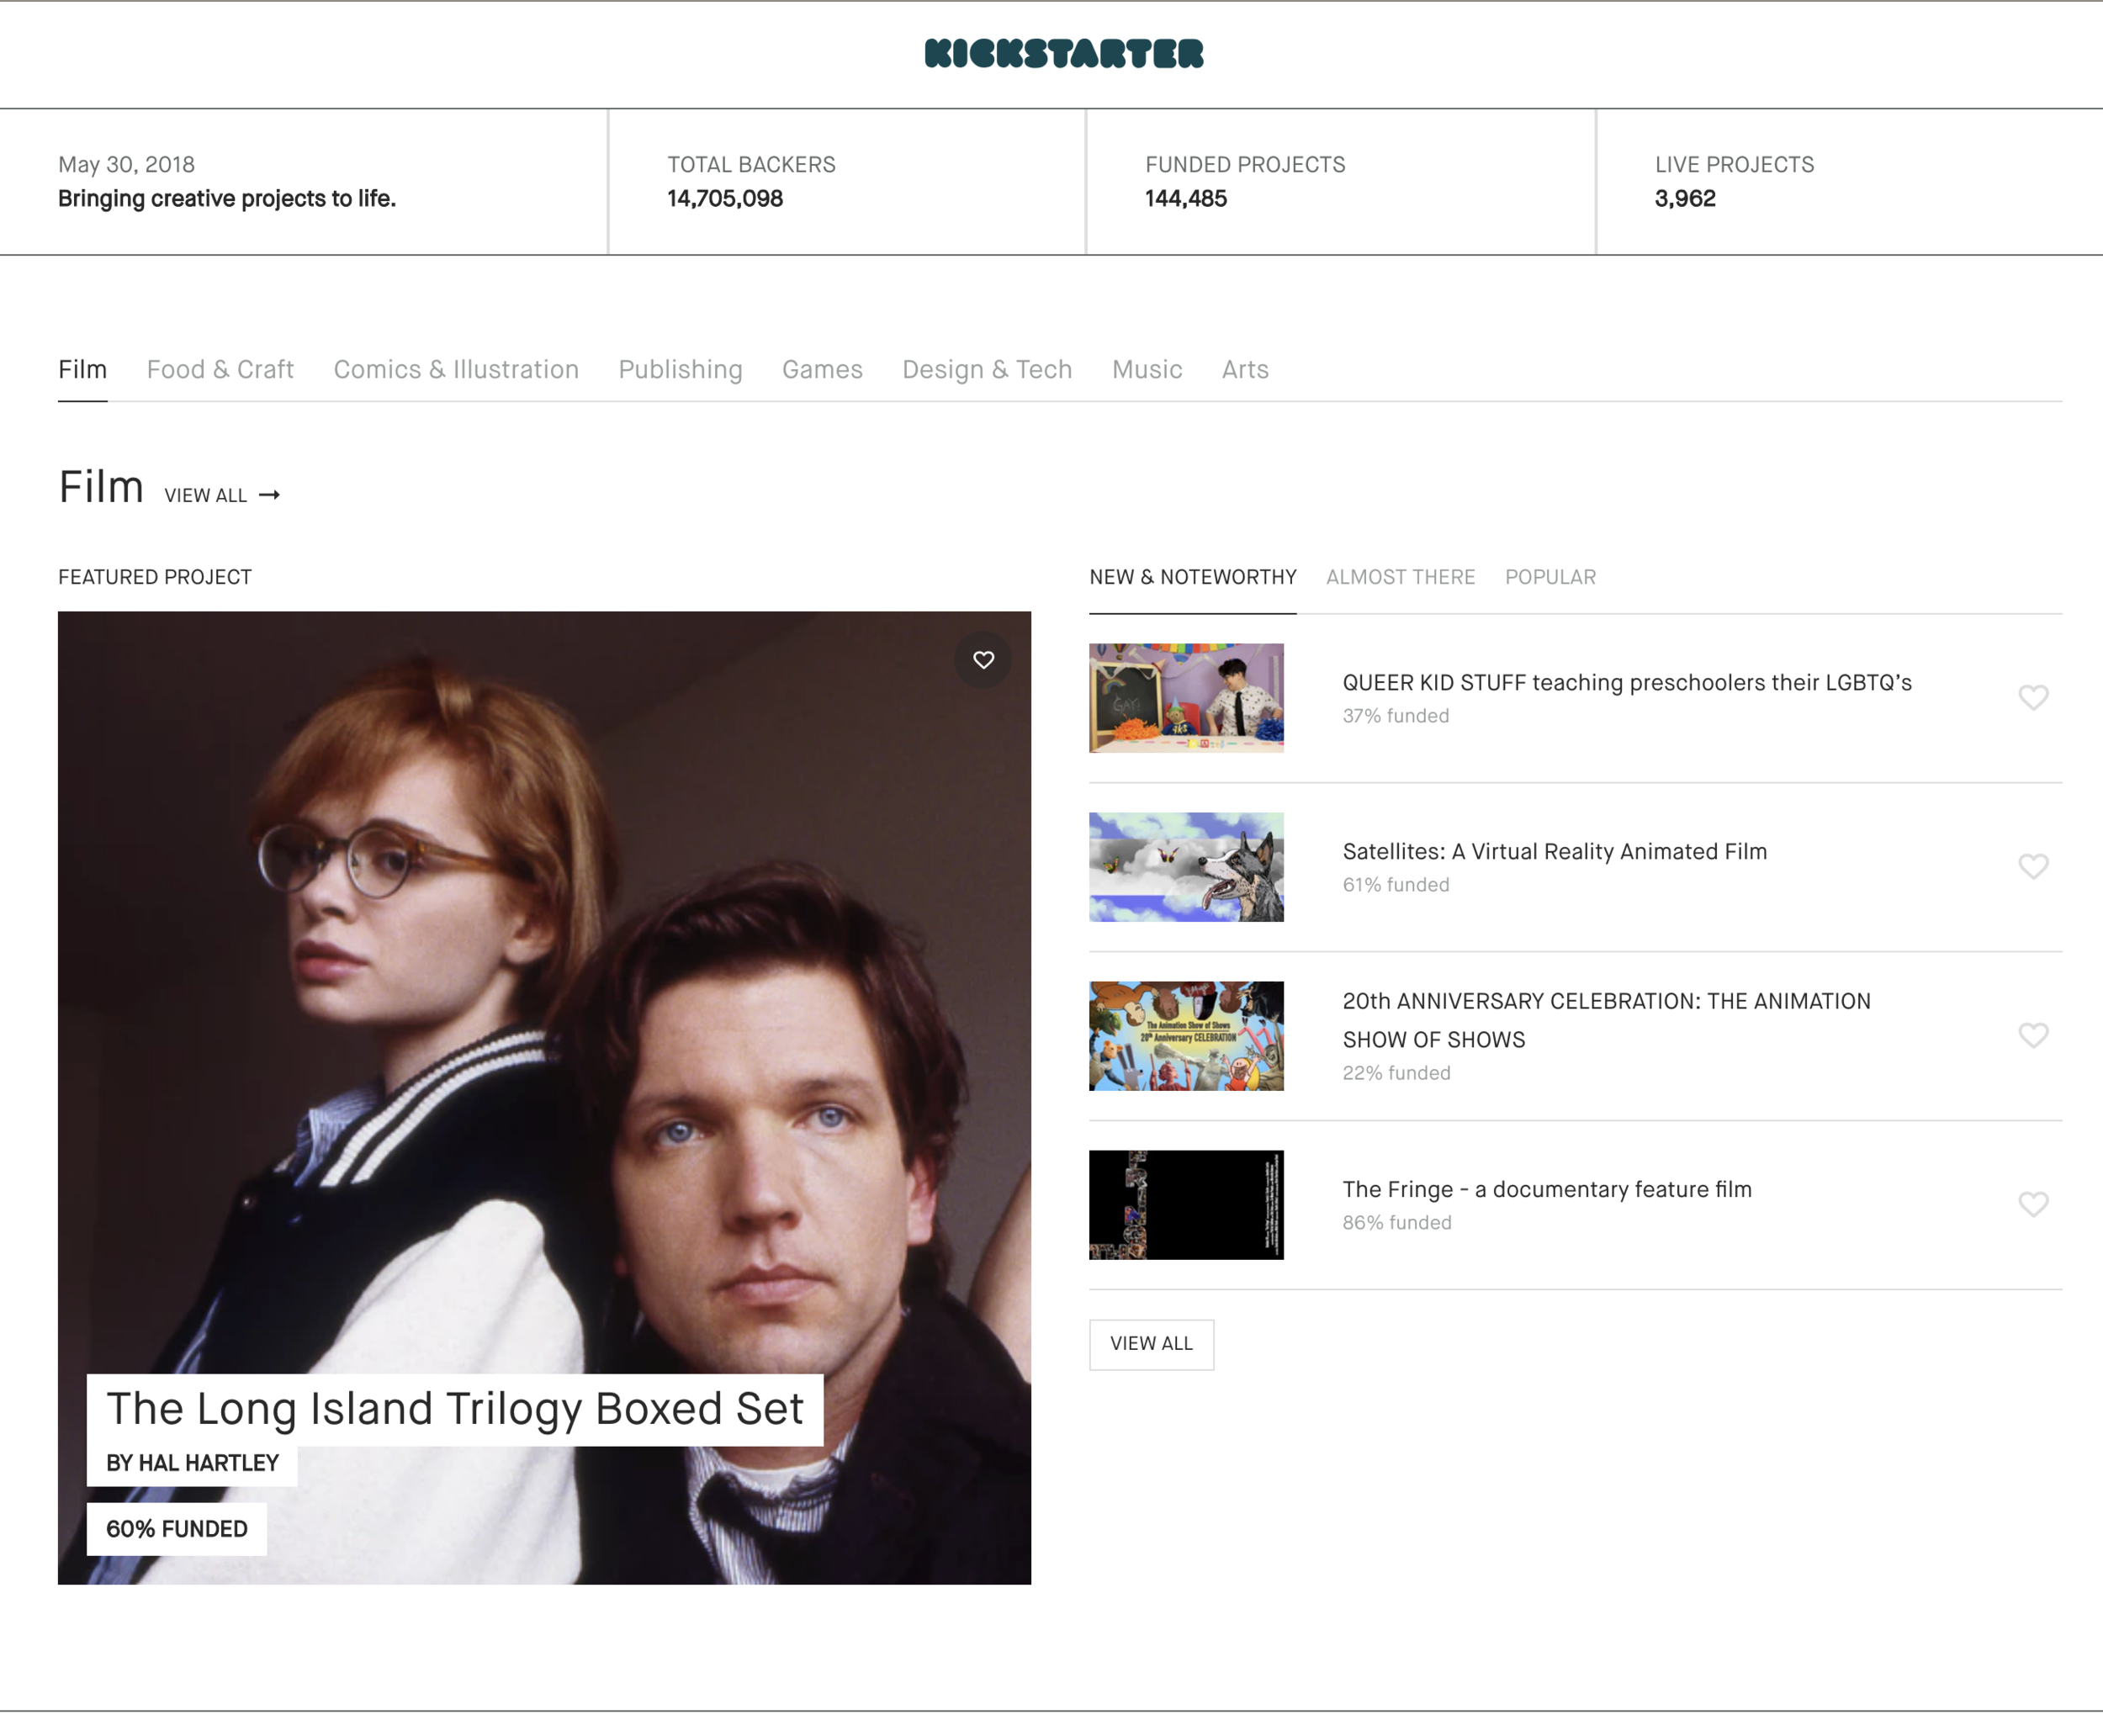Click Bringing creative projects to life tagline
The width and height of the screenshot is (2103, 1736).
[x=227, y=199]
